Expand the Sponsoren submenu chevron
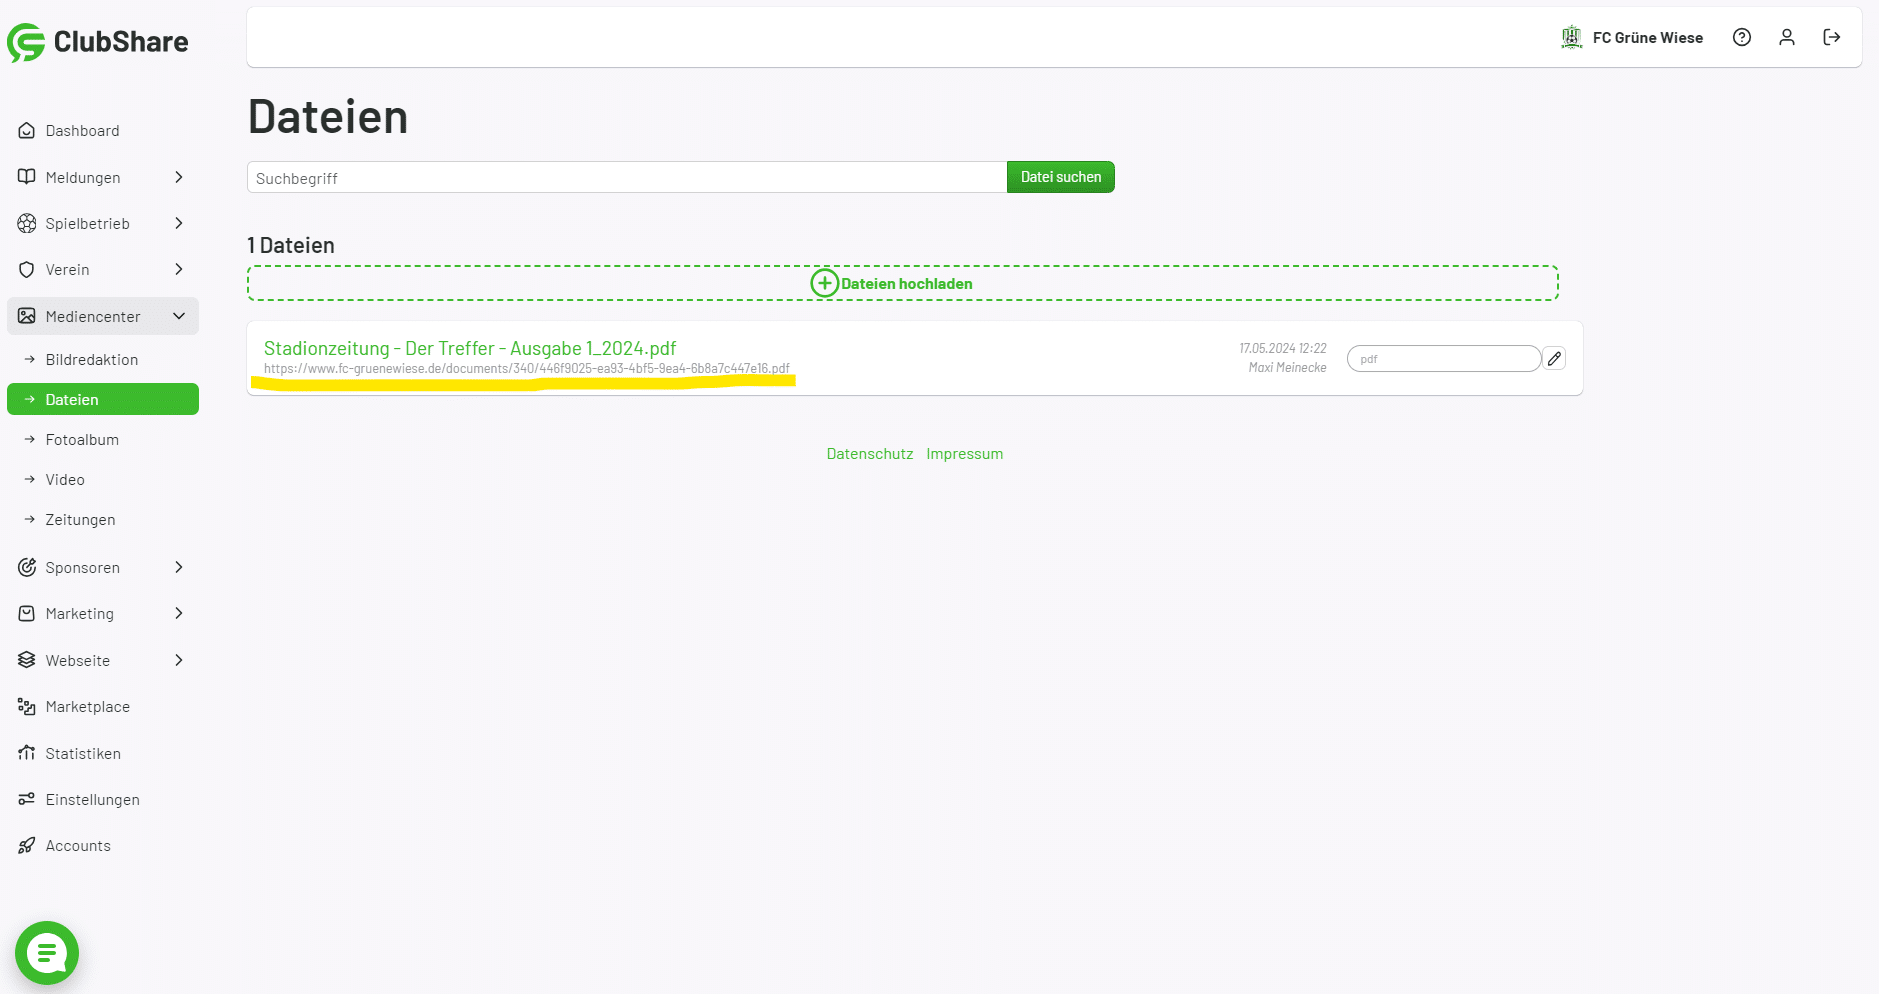1879x994 pixels. point(179,567)
